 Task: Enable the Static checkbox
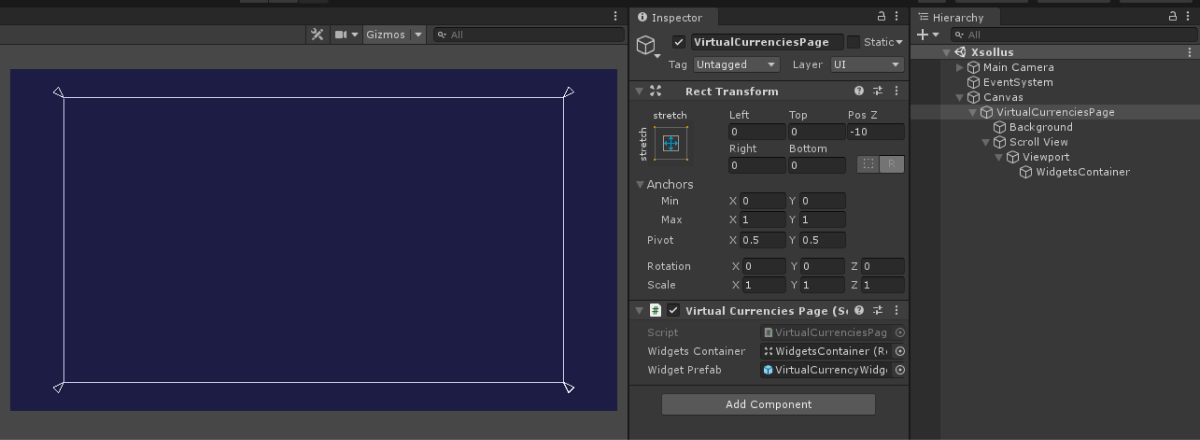(x=853, y=42)
